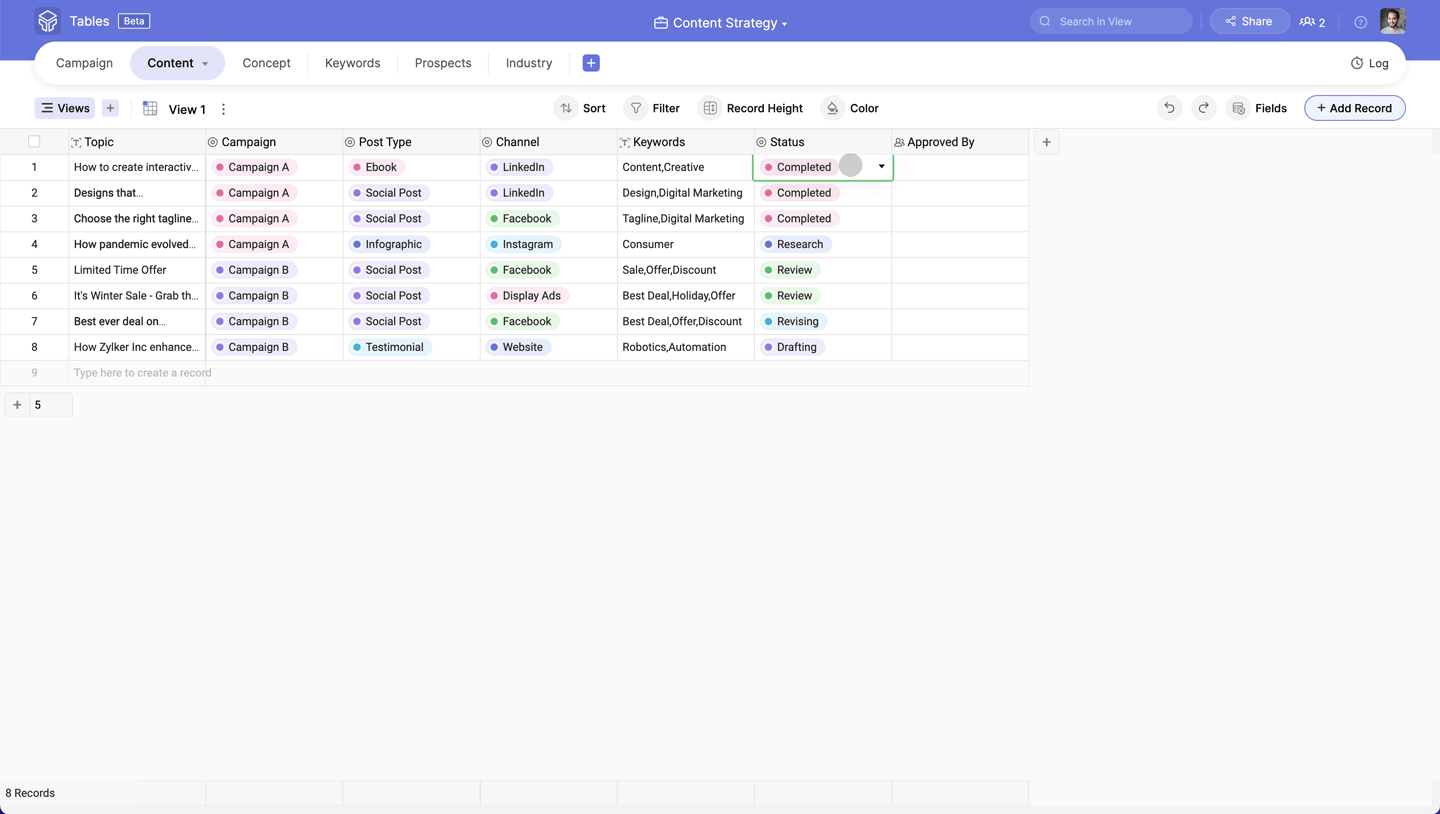Open the help question mark icon
The width and height of the screenshot is (1440, 814).
1360,22
